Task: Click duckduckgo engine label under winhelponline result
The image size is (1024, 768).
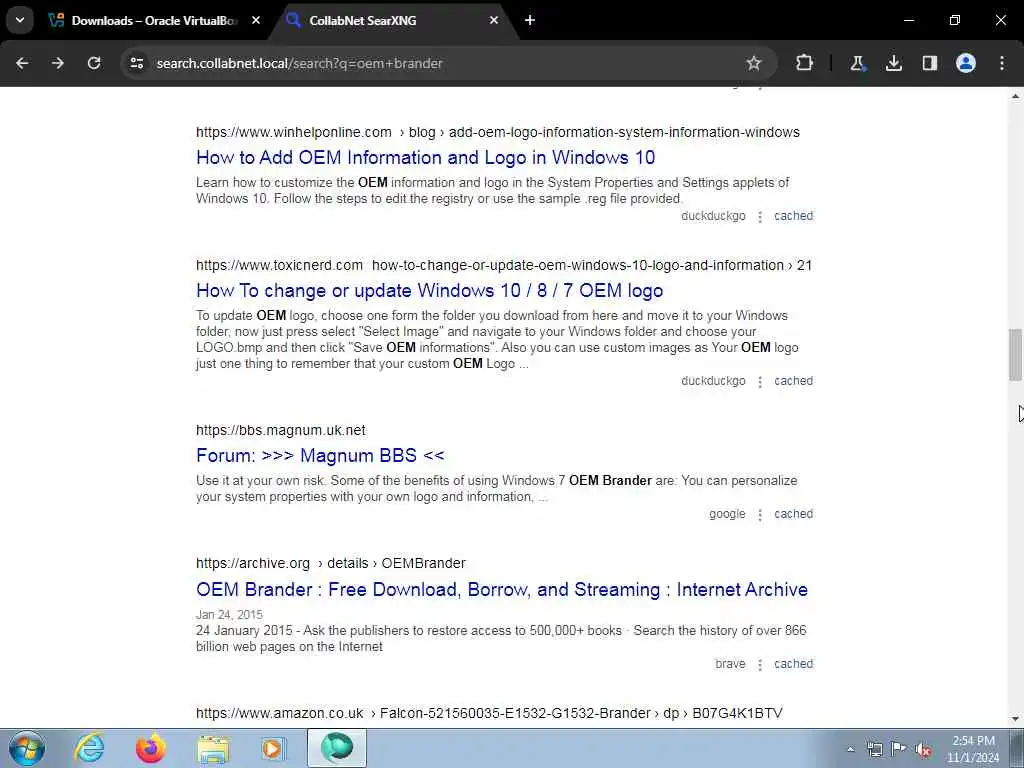Action: coord(713,216)
